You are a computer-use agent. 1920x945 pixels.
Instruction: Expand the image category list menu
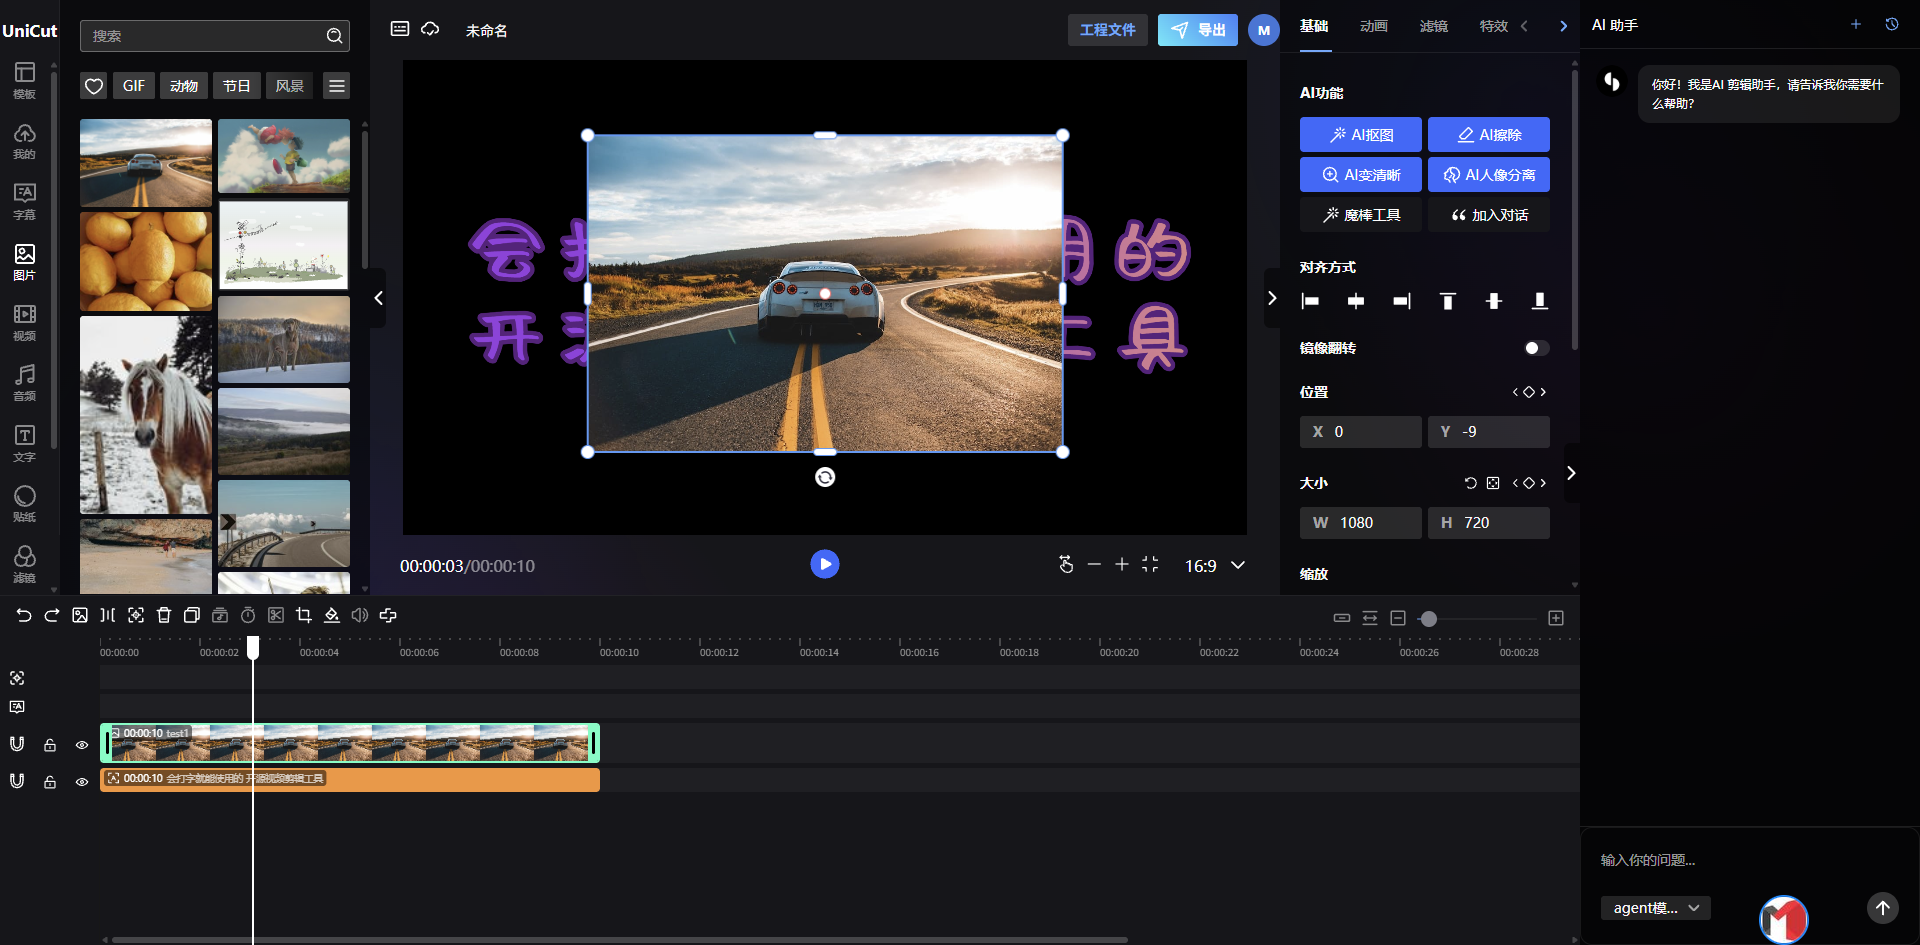[x=337, y=86]
